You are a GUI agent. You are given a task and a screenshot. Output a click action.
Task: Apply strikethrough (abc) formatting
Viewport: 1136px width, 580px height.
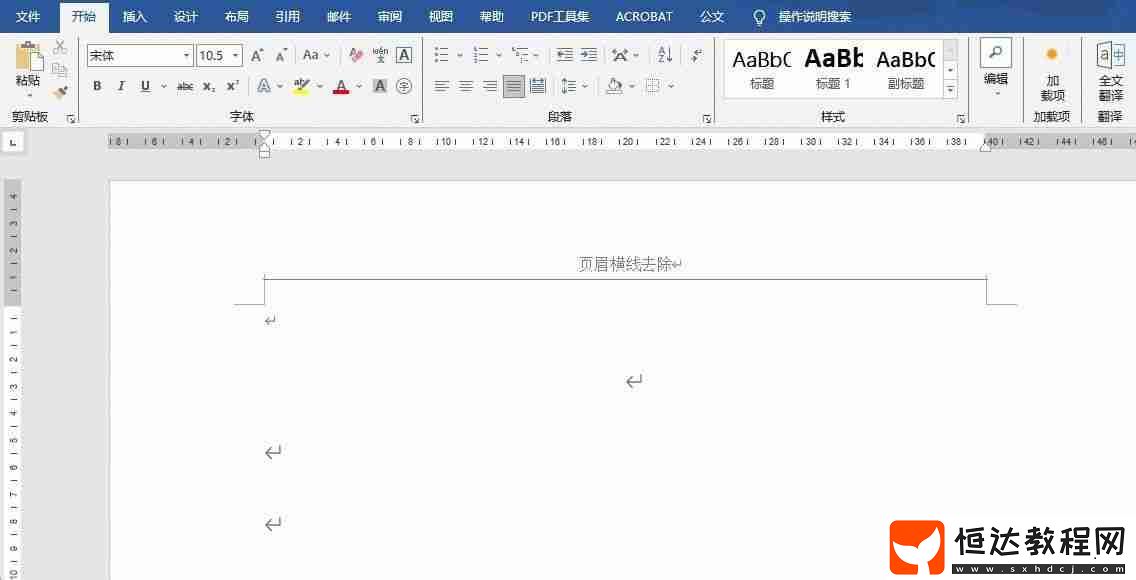[x=185, y=86]
